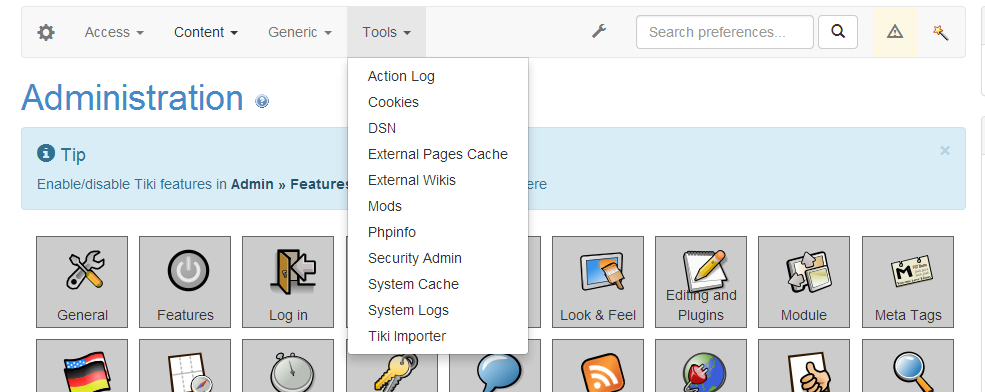Click the map with compass panel icon
Screen dimensions: 985x392
(x=185, y=366)
